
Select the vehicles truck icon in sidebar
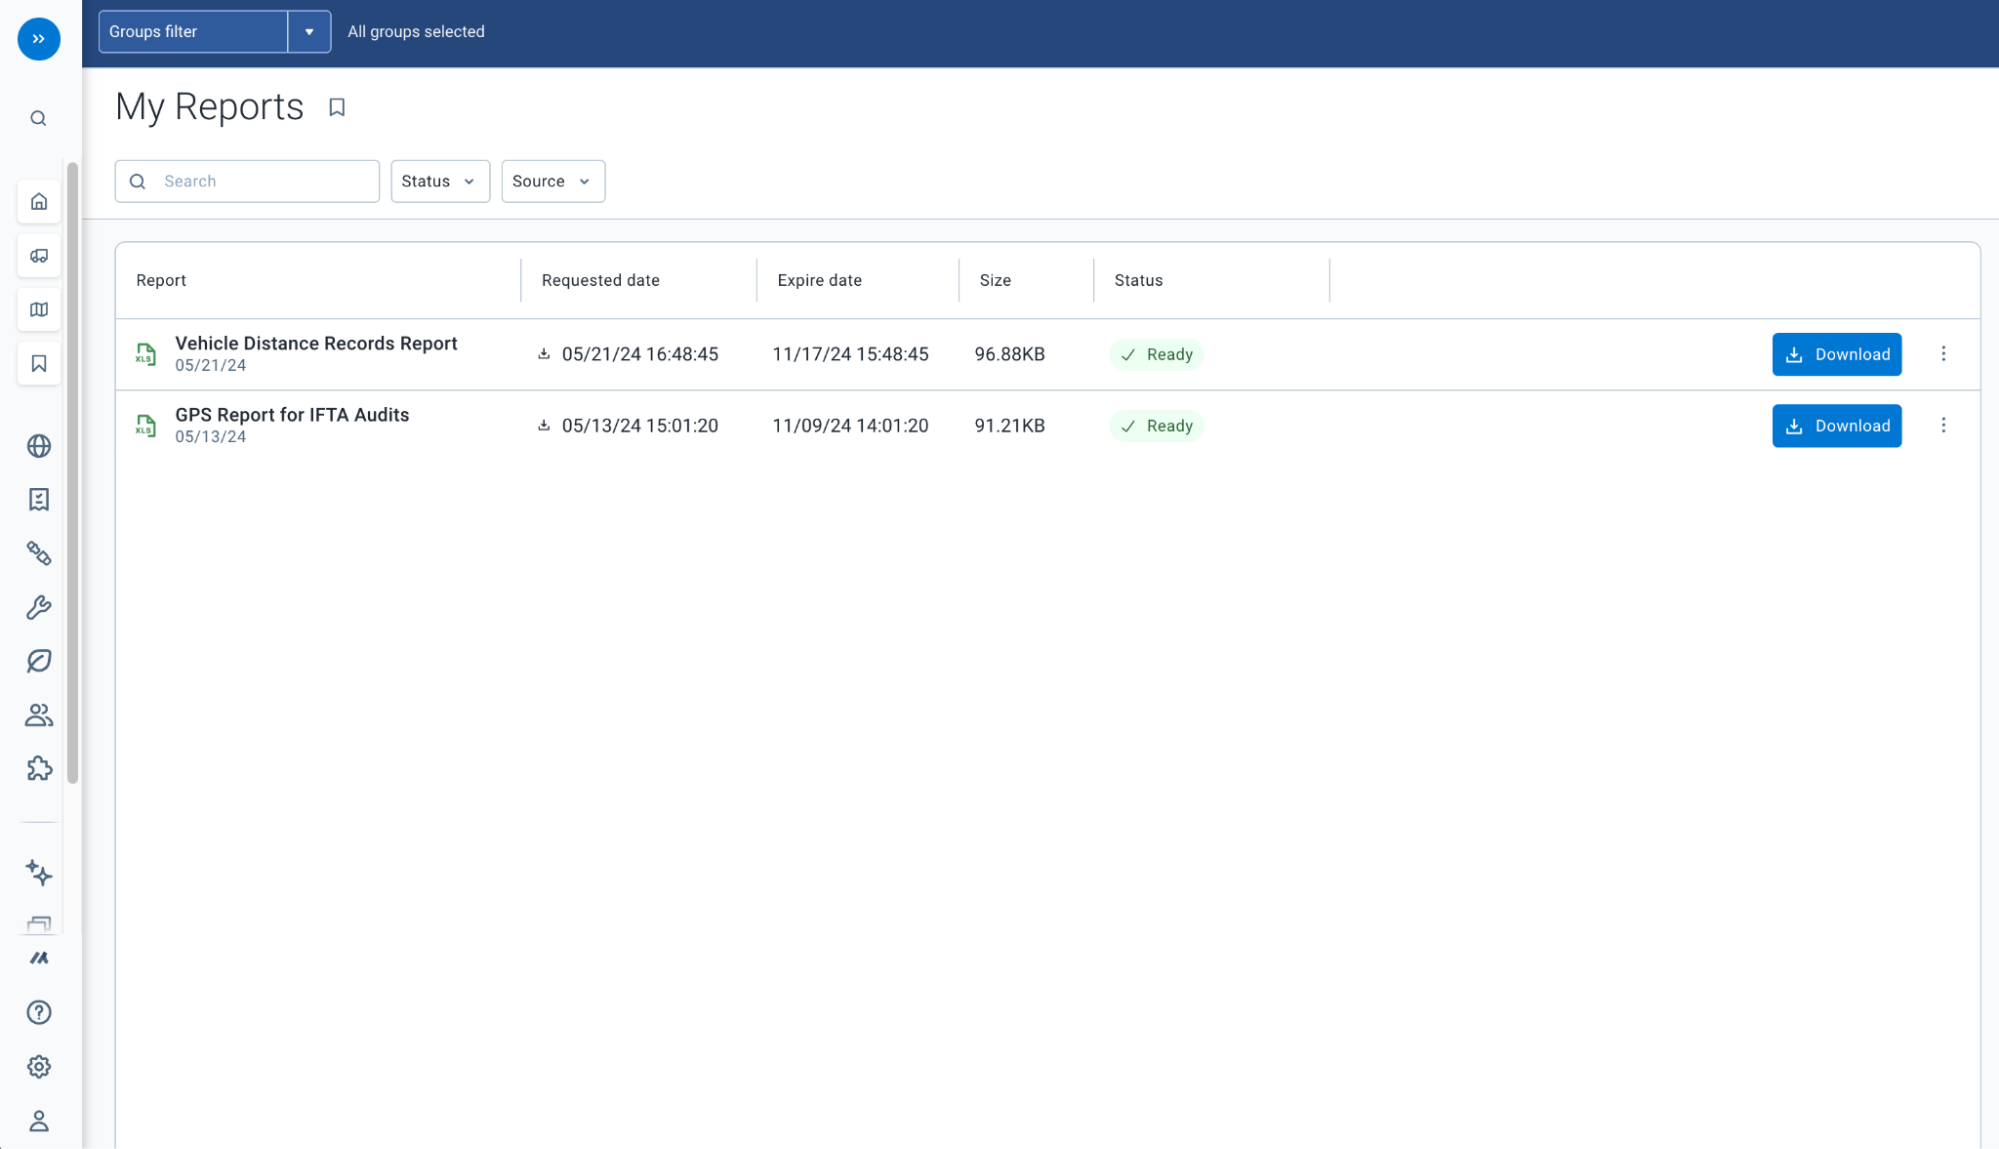click(x=38, y=255)
